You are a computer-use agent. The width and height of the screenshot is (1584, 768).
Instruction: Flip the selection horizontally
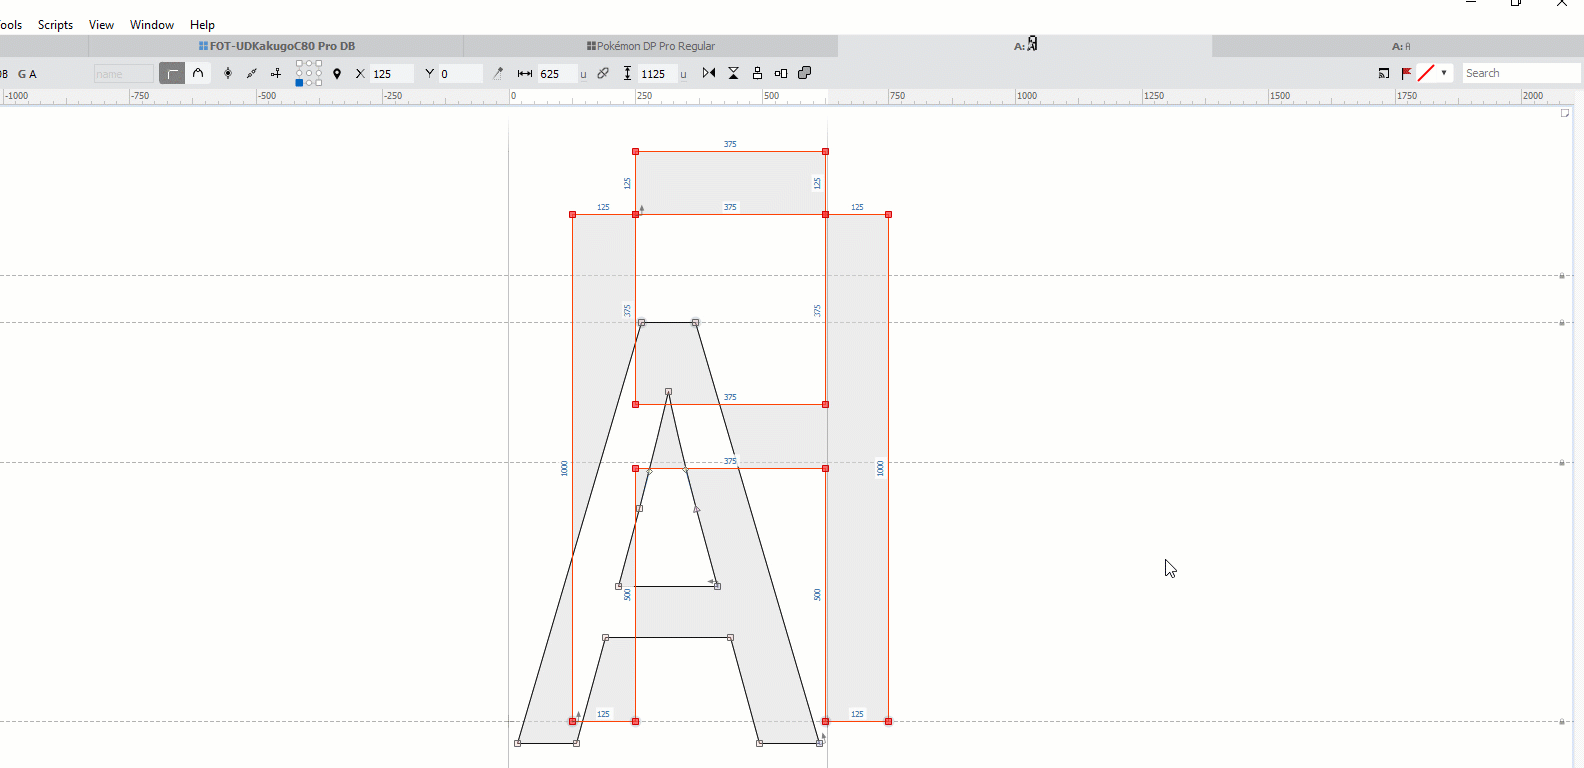click(709, 73)
